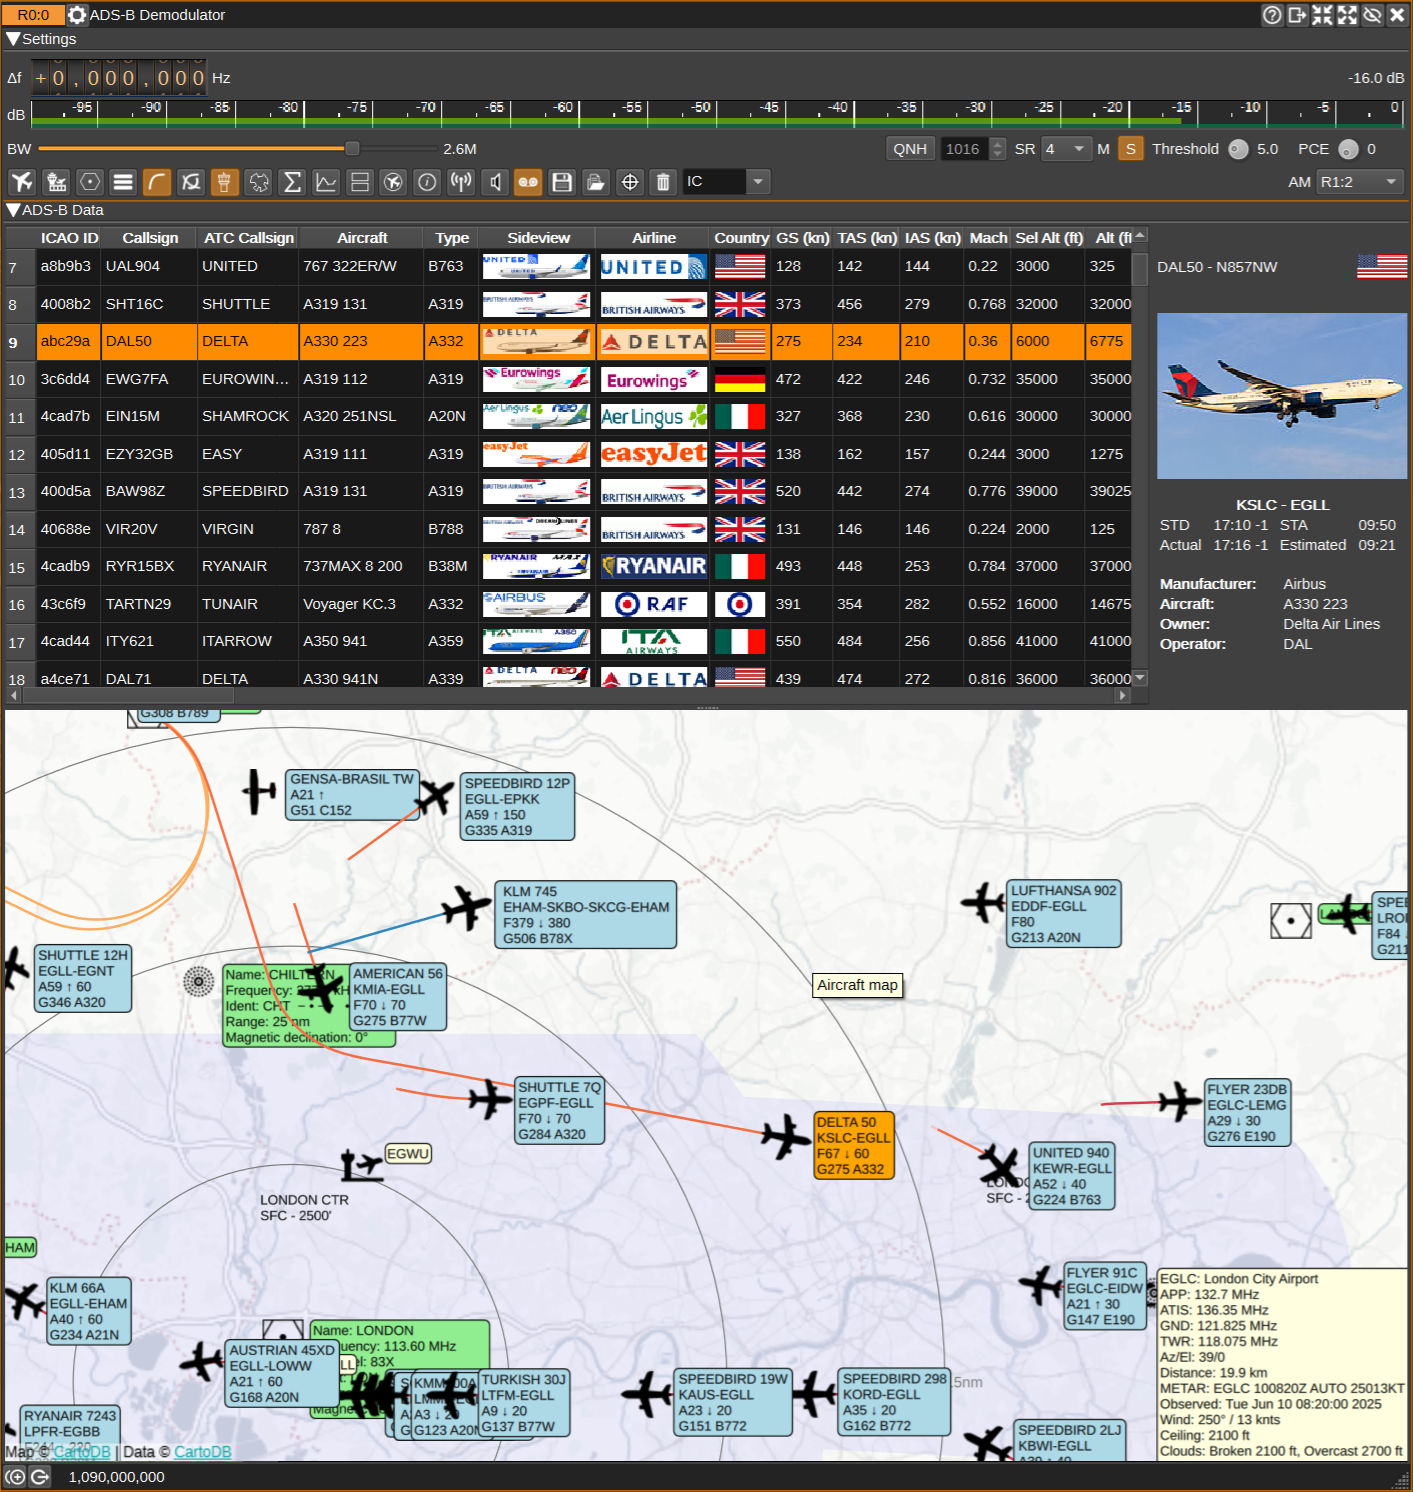Sort by the ATC Callsign column header
This screenshot has height=1492, width=1413.
pos(249,238)
